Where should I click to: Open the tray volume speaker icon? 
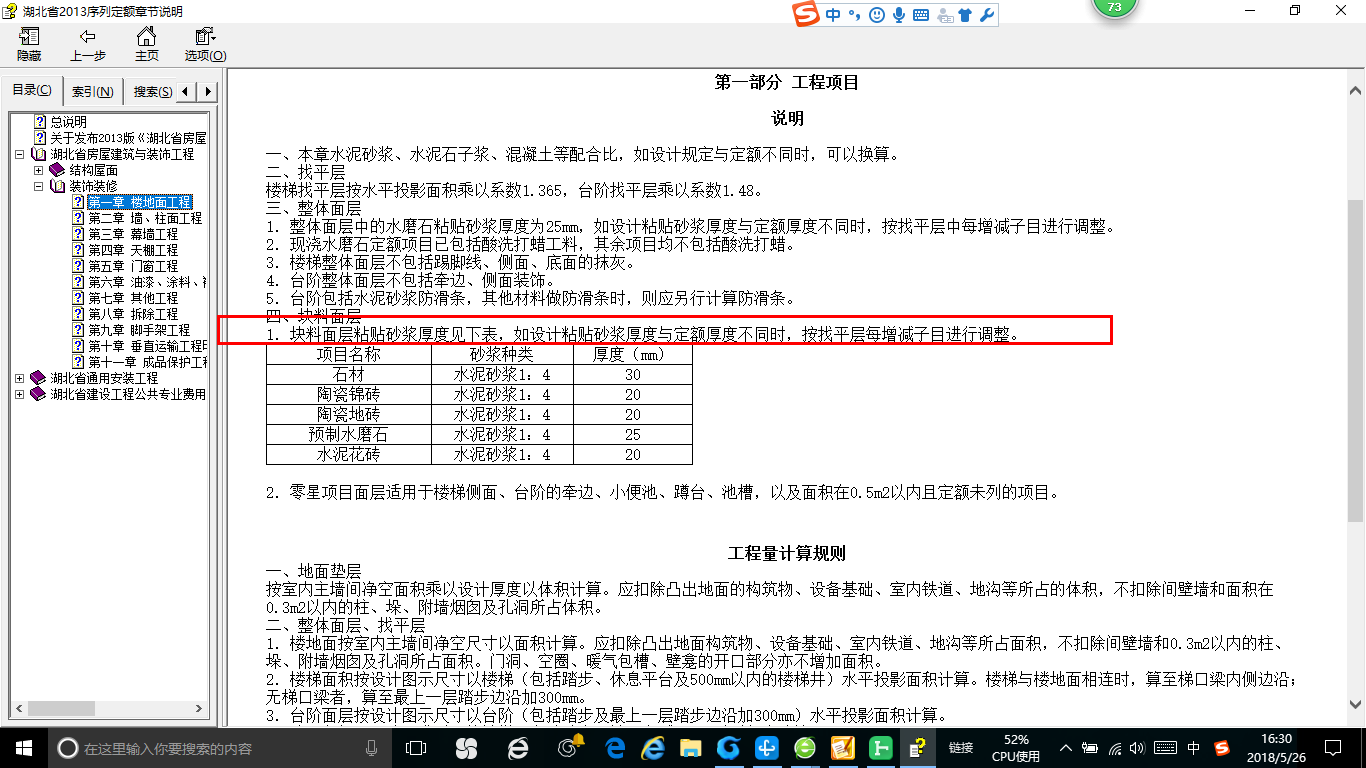pyautogui.click(x=1139, y=747)
